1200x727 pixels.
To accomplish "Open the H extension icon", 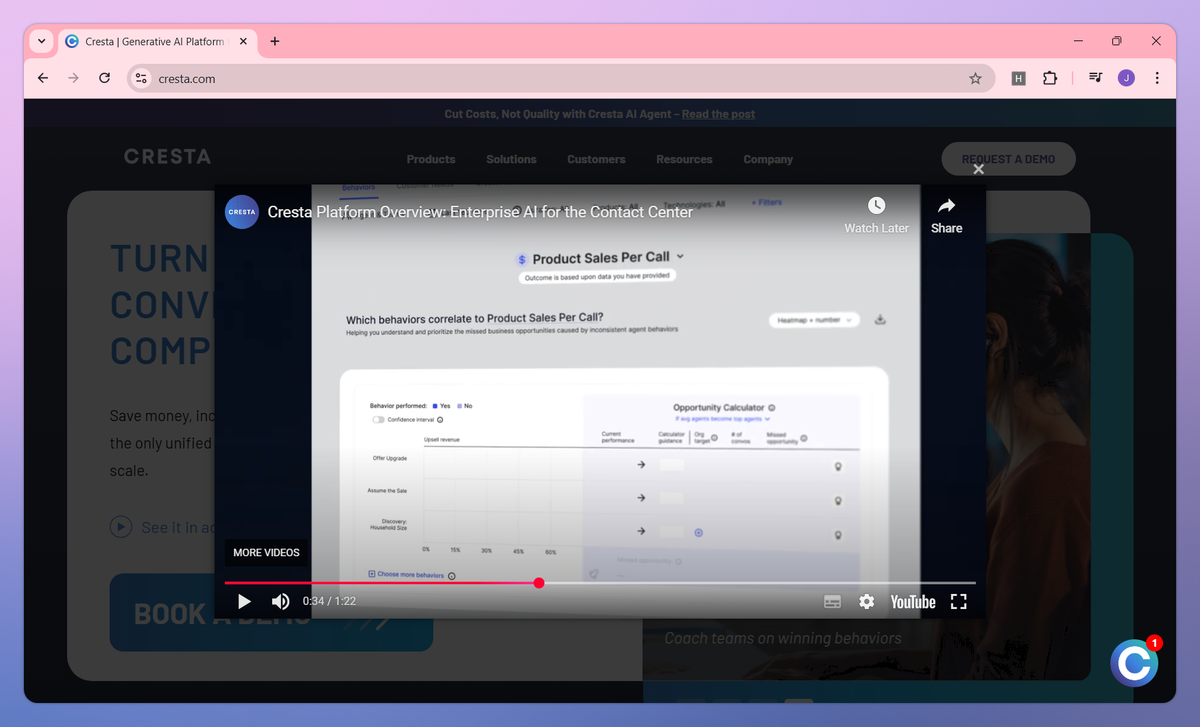I will (x=1018, y=78).
